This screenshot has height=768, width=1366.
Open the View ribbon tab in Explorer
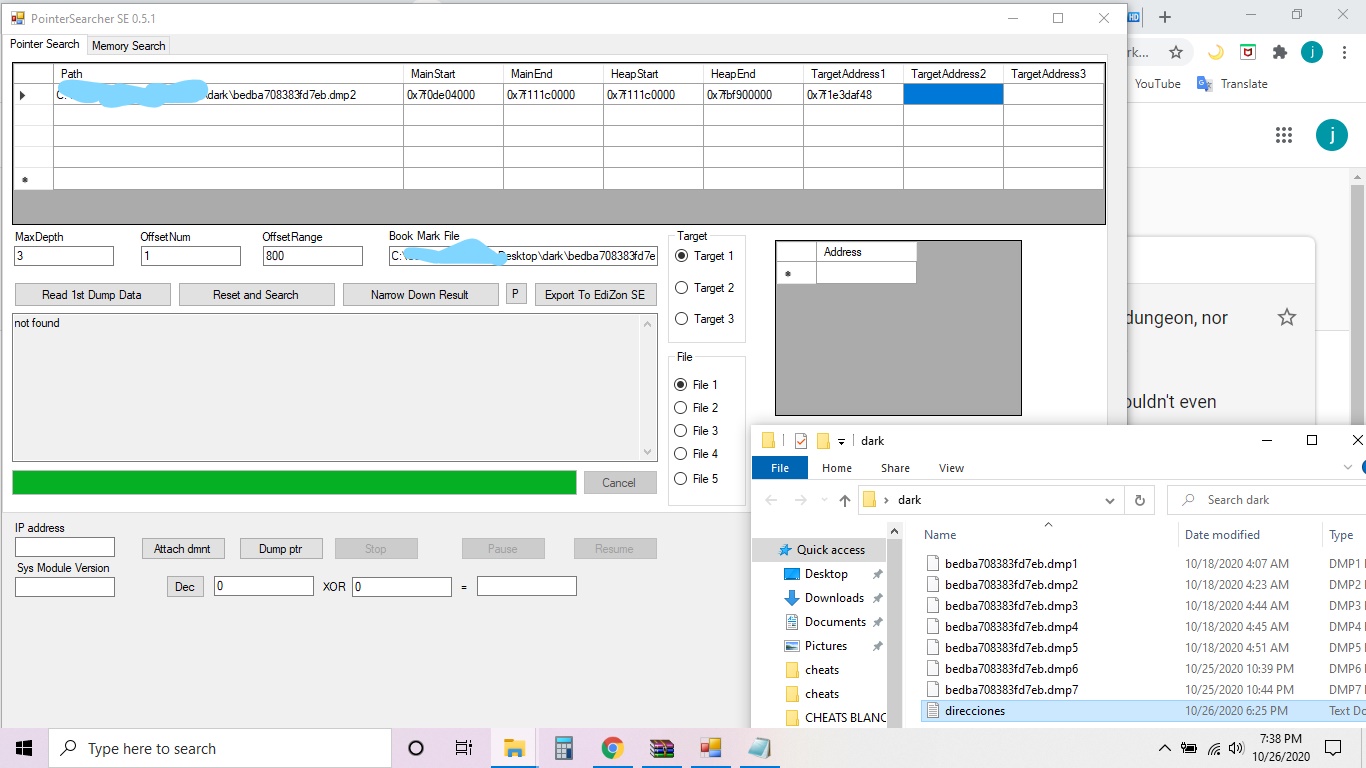(952, 468)
